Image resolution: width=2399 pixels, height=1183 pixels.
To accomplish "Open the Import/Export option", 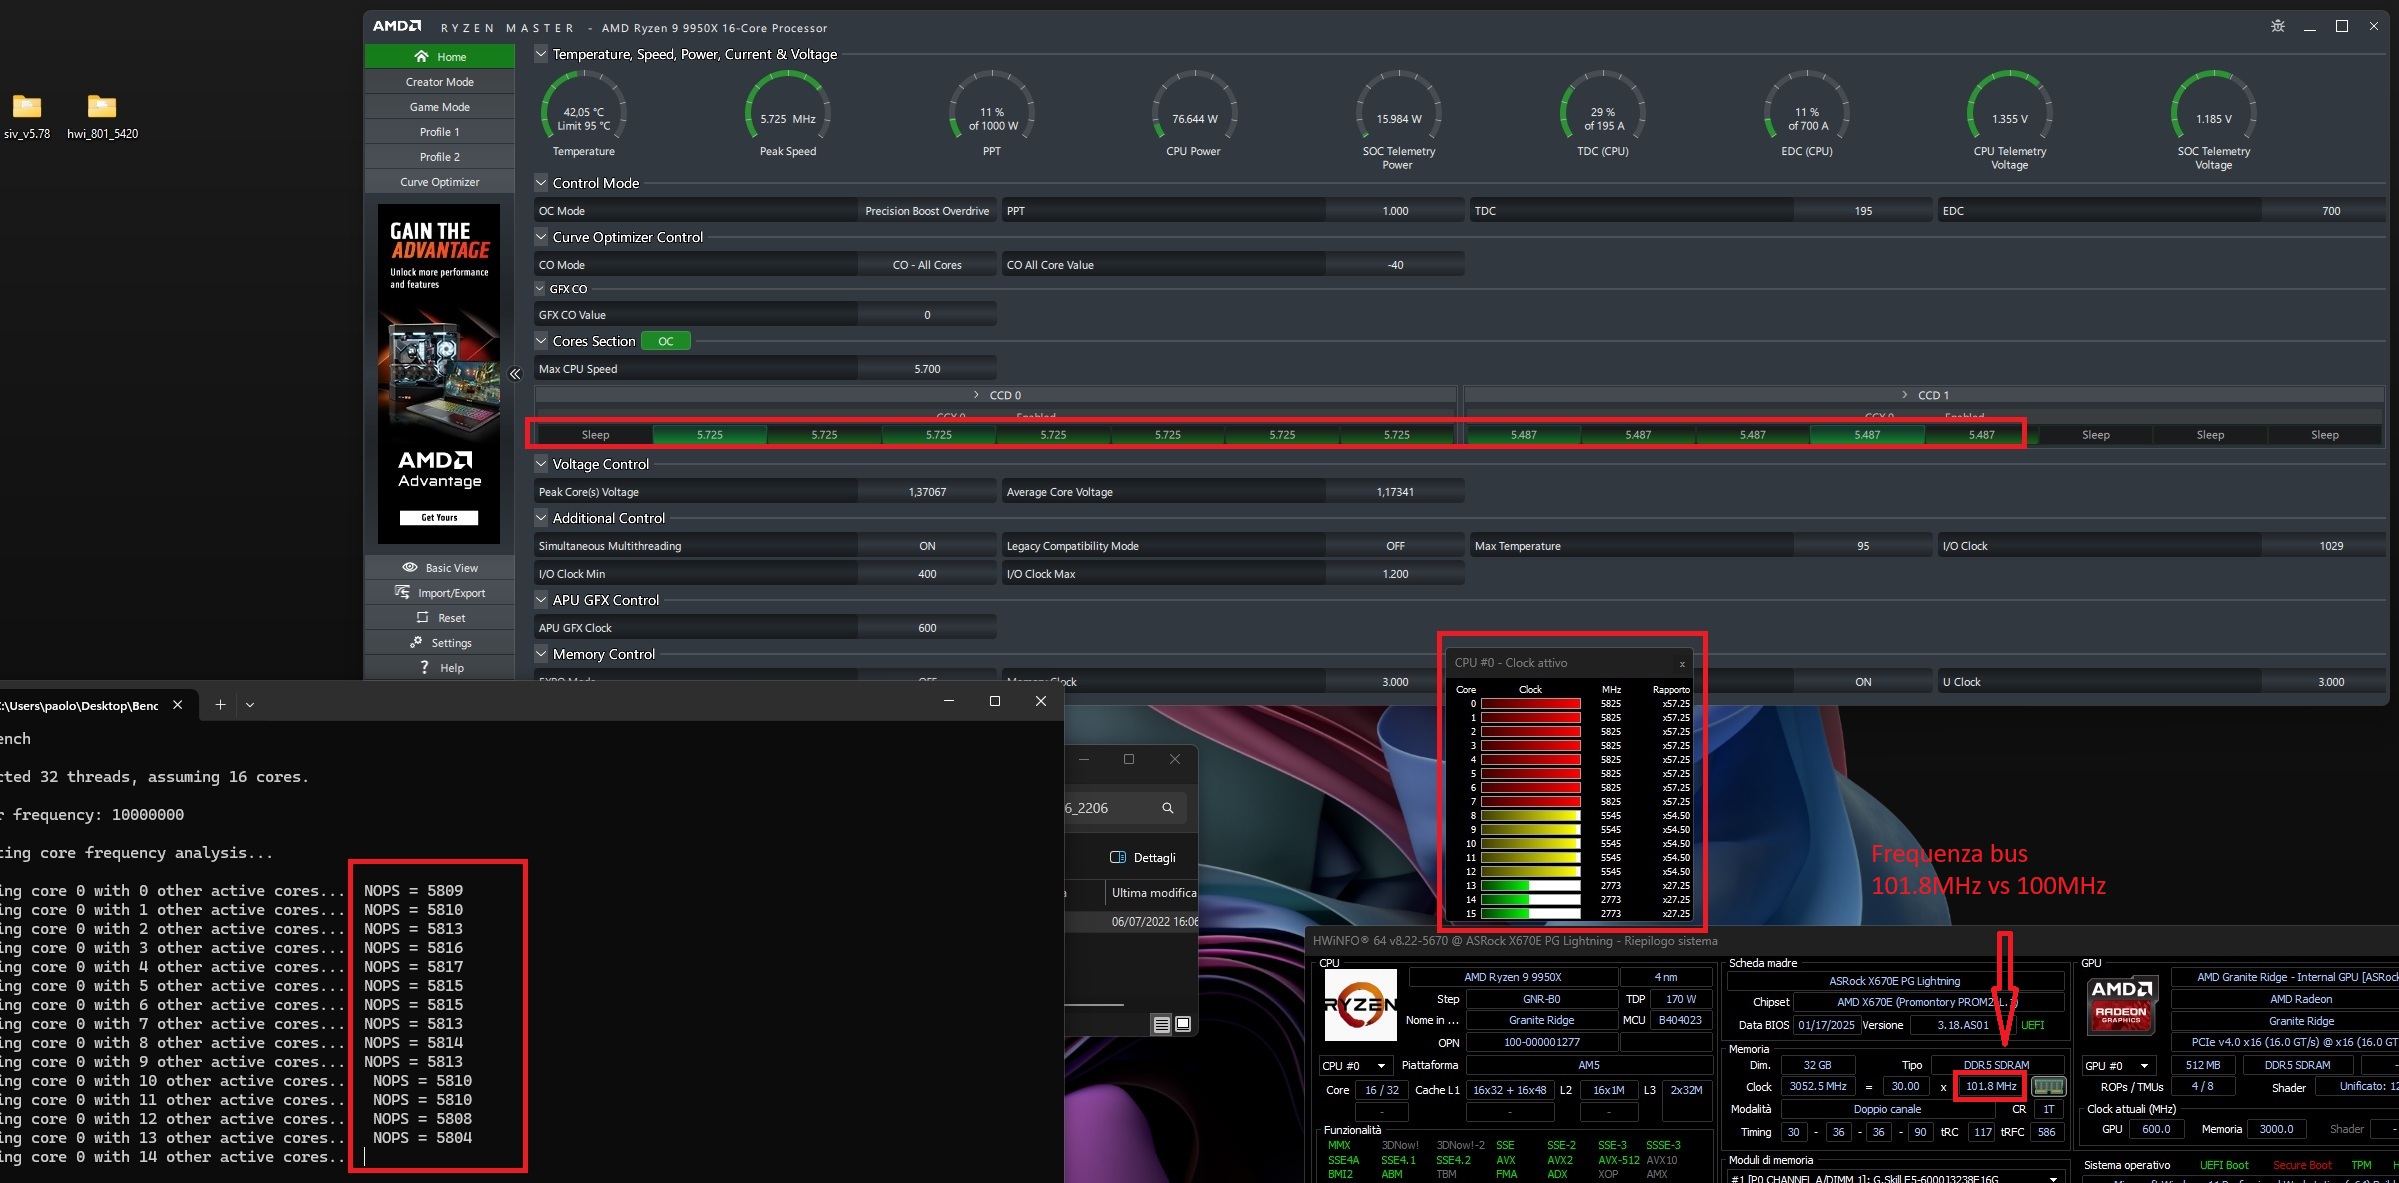I will (440, 593).
